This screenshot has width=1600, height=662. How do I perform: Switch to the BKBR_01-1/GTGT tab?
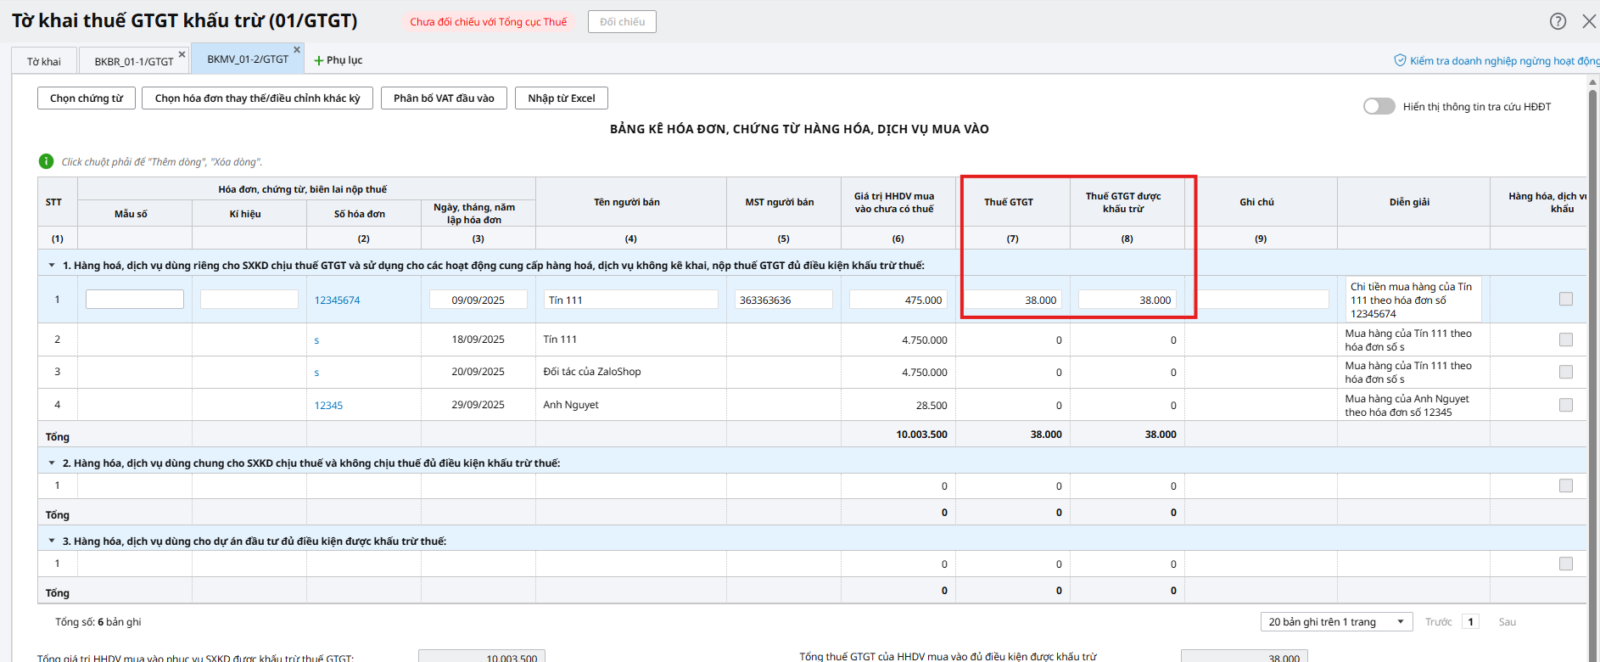click(x=133, y=62)
